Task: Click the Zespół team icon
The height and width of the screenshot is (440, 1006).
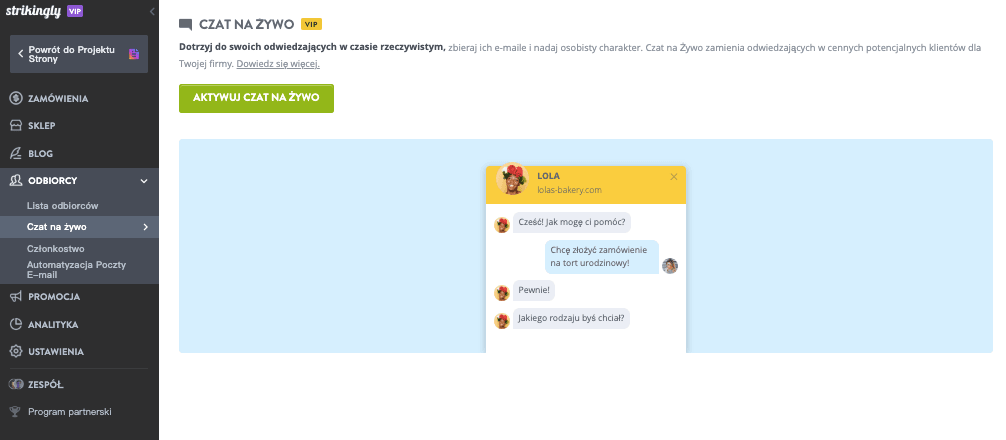Action: coord(16,383)
